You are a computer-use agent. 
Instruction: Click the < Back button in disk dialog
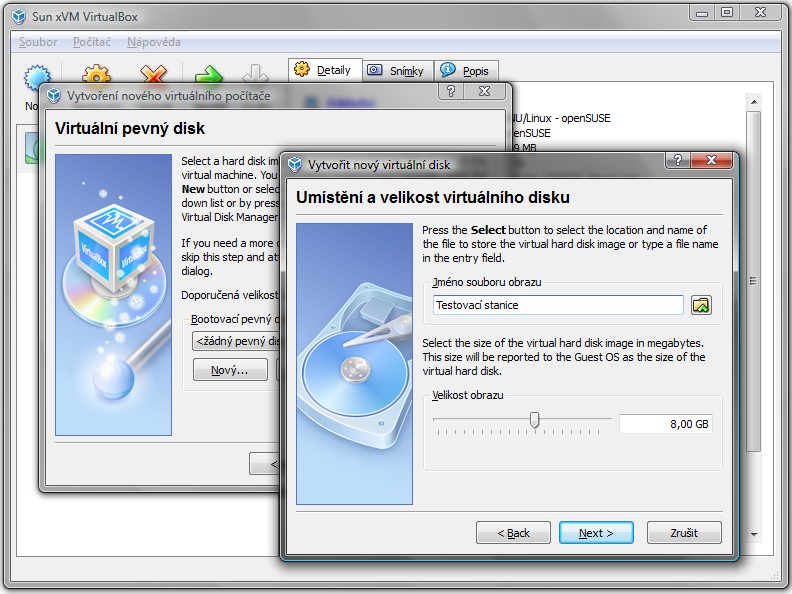pos(513,533)
